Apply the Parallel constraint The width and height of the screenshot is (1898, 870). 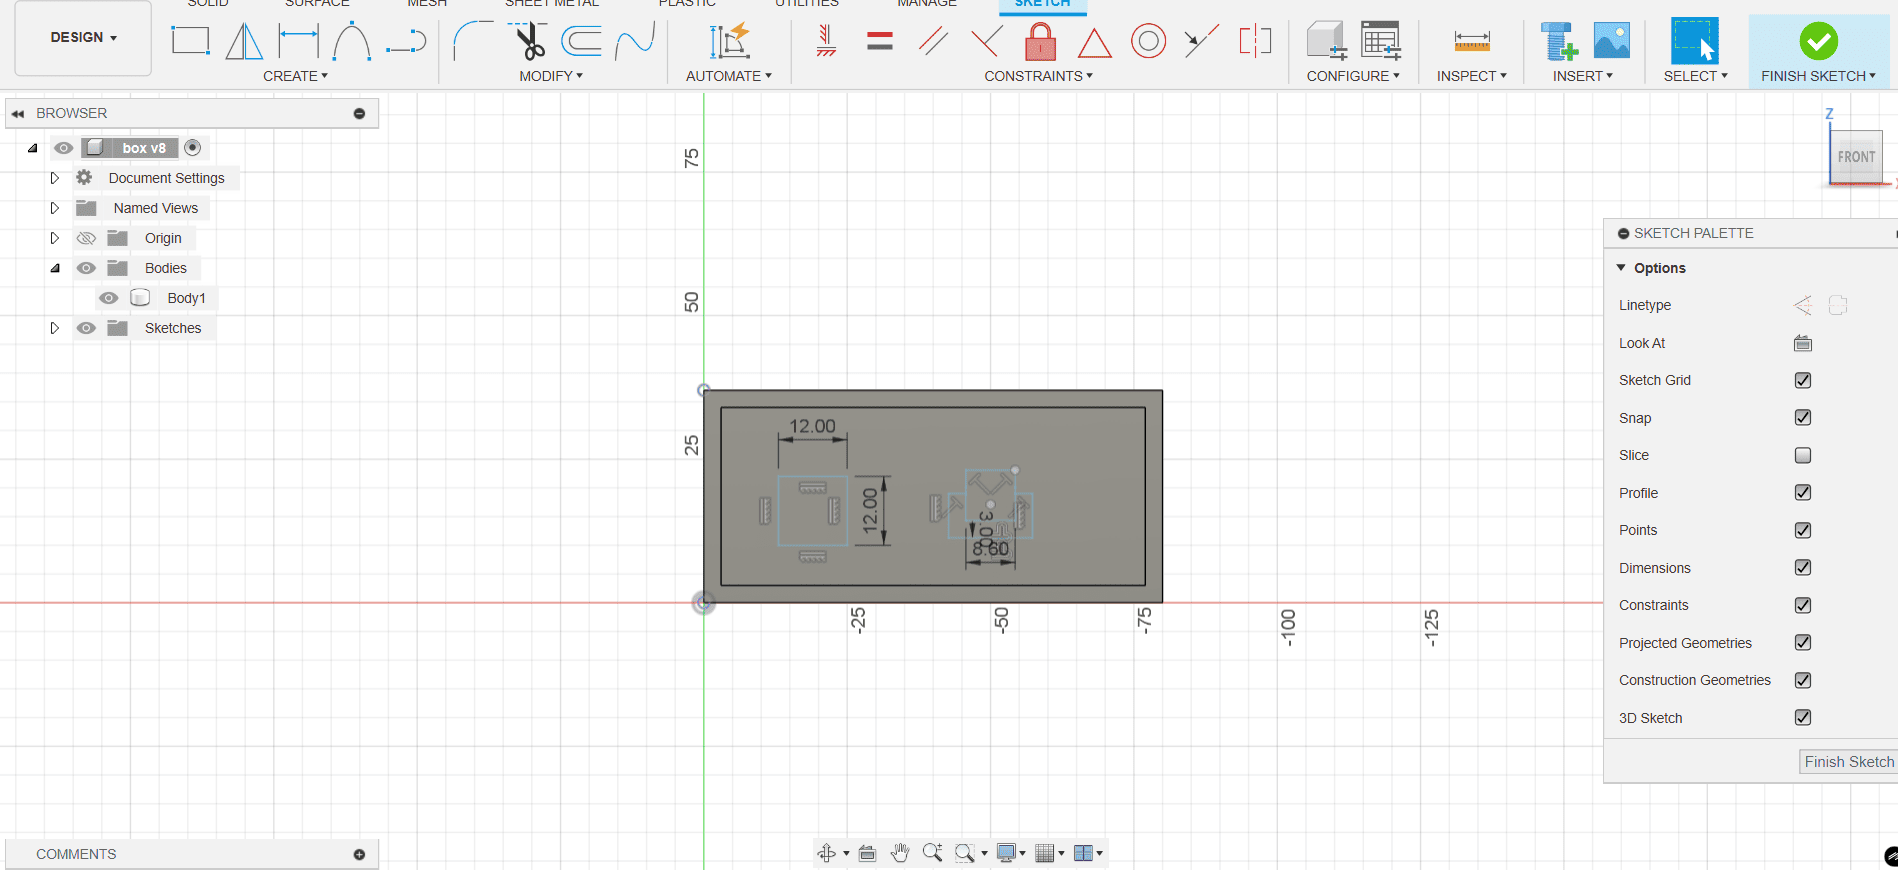[x=933, y=41]
